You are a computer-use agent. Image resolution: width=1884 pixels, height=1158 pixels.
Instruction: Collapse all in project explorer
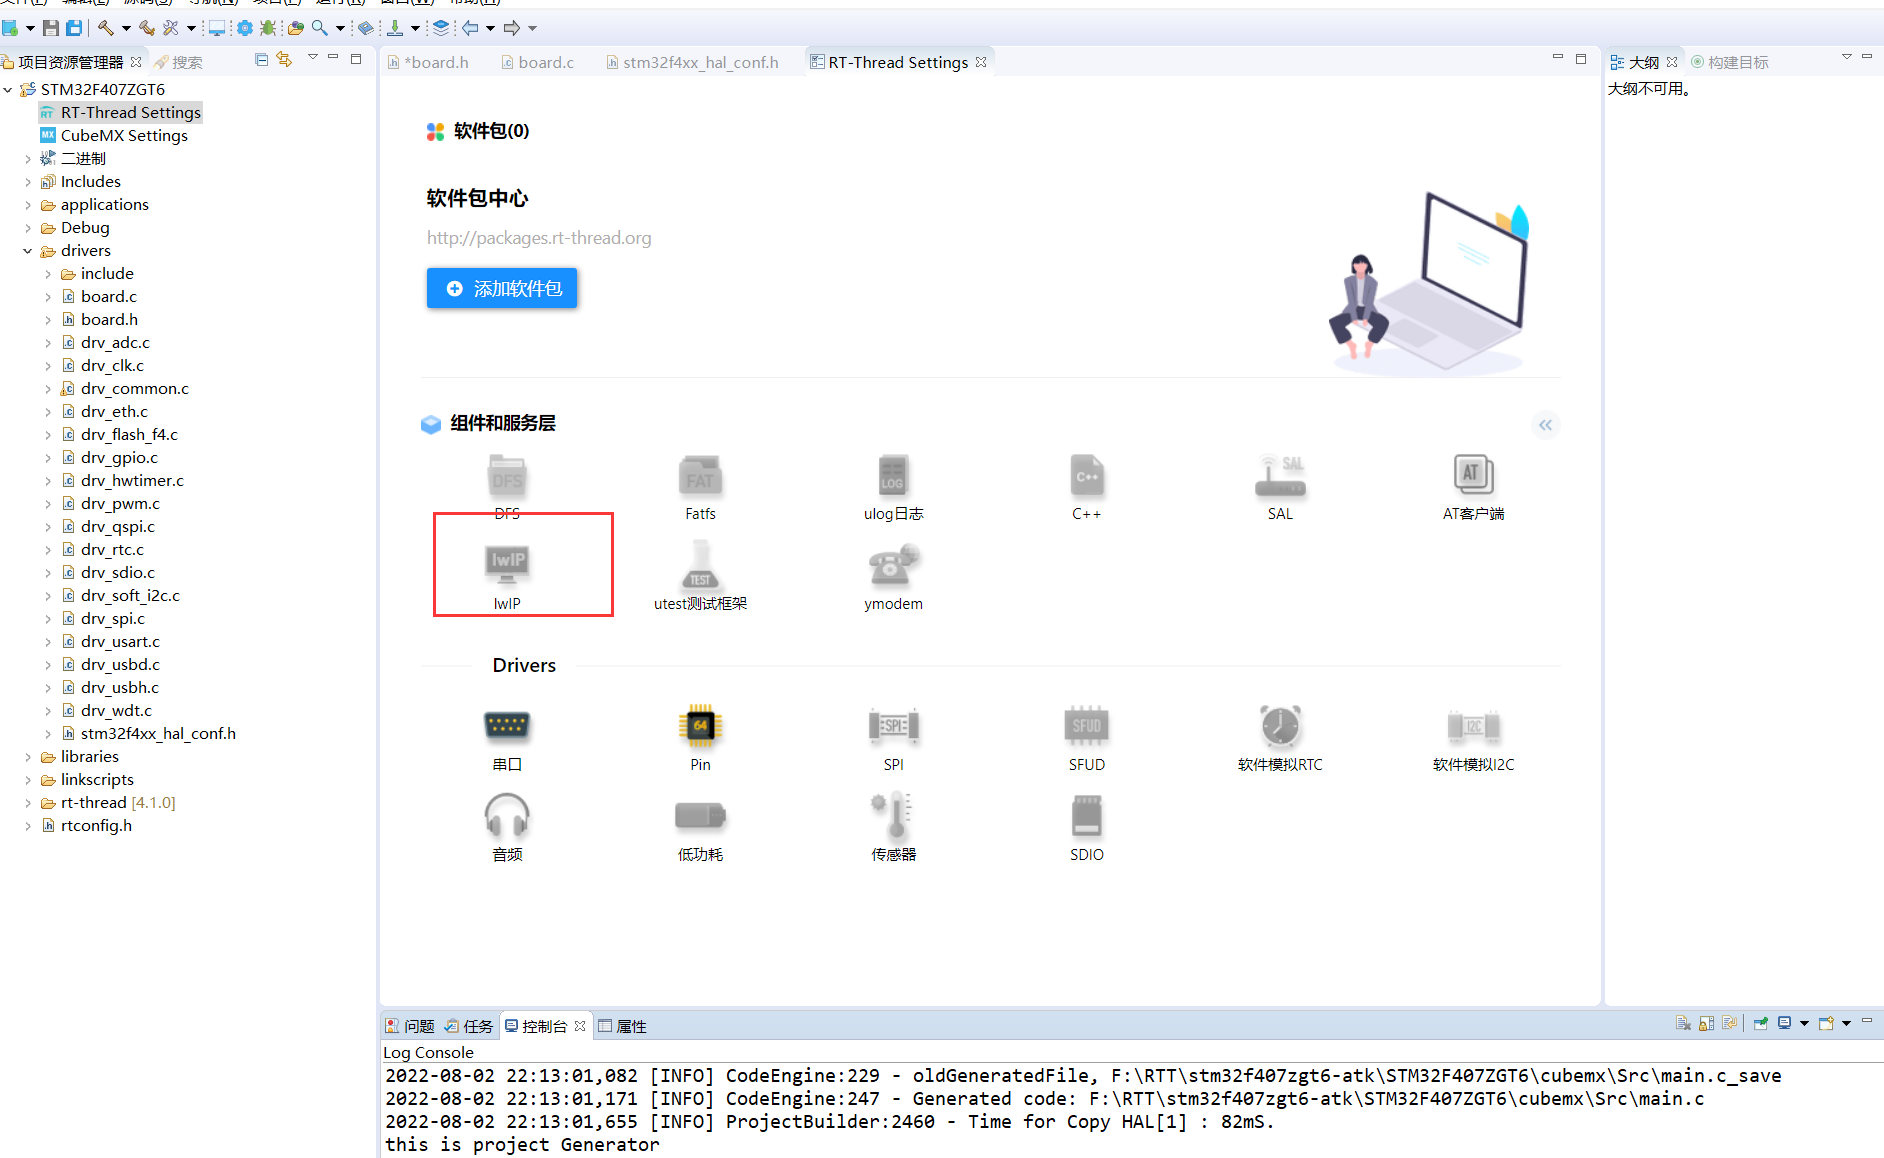[x=261, y=60]
